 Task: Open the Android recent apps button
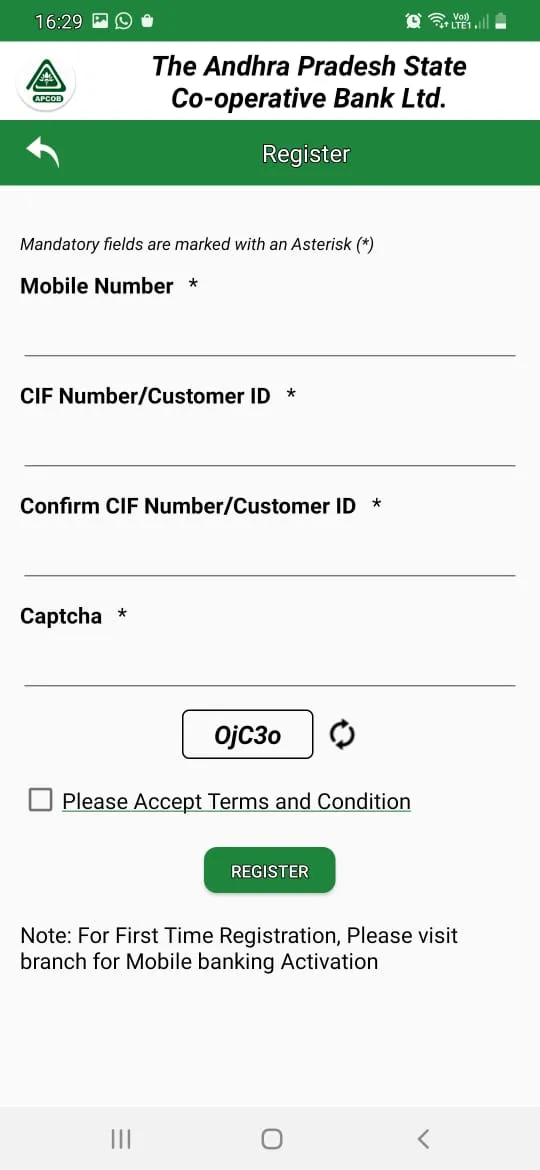(x=121, y=1139)
